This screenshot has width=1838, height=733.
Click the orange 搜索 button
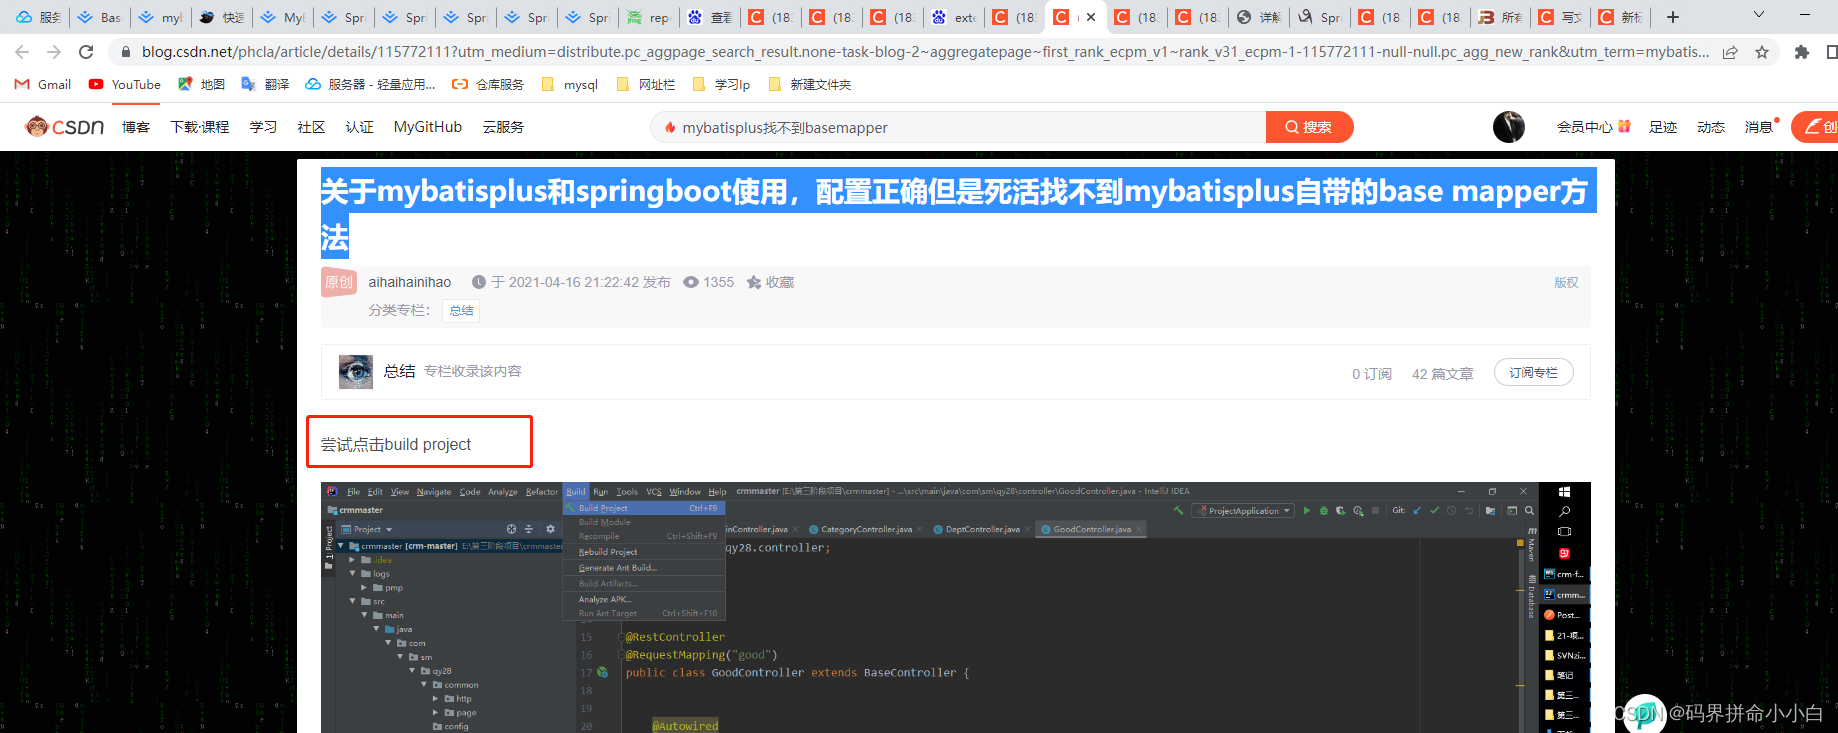pyautogui.click(x=1309, y=127)
